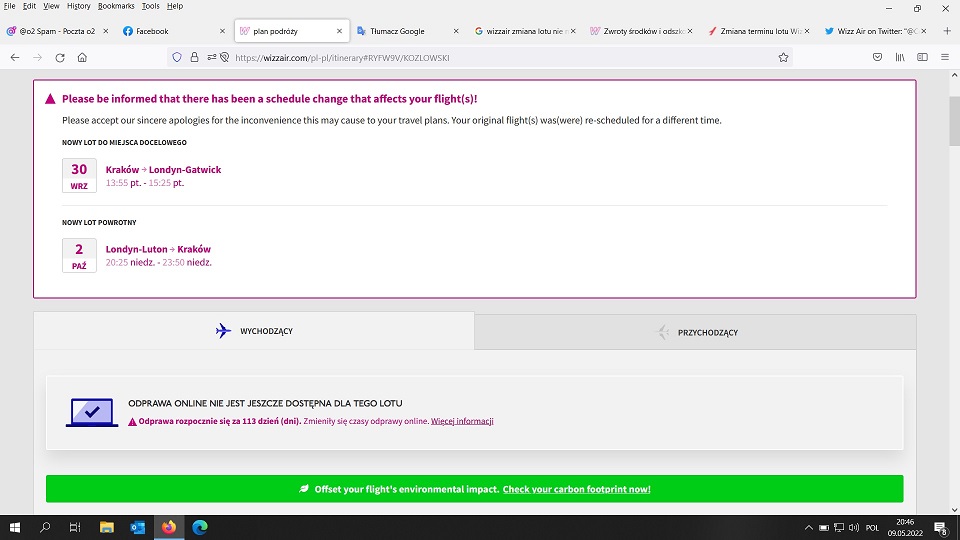Close the plan podróży tab
The image size is (960, 540).
click(x=339, y=31)
